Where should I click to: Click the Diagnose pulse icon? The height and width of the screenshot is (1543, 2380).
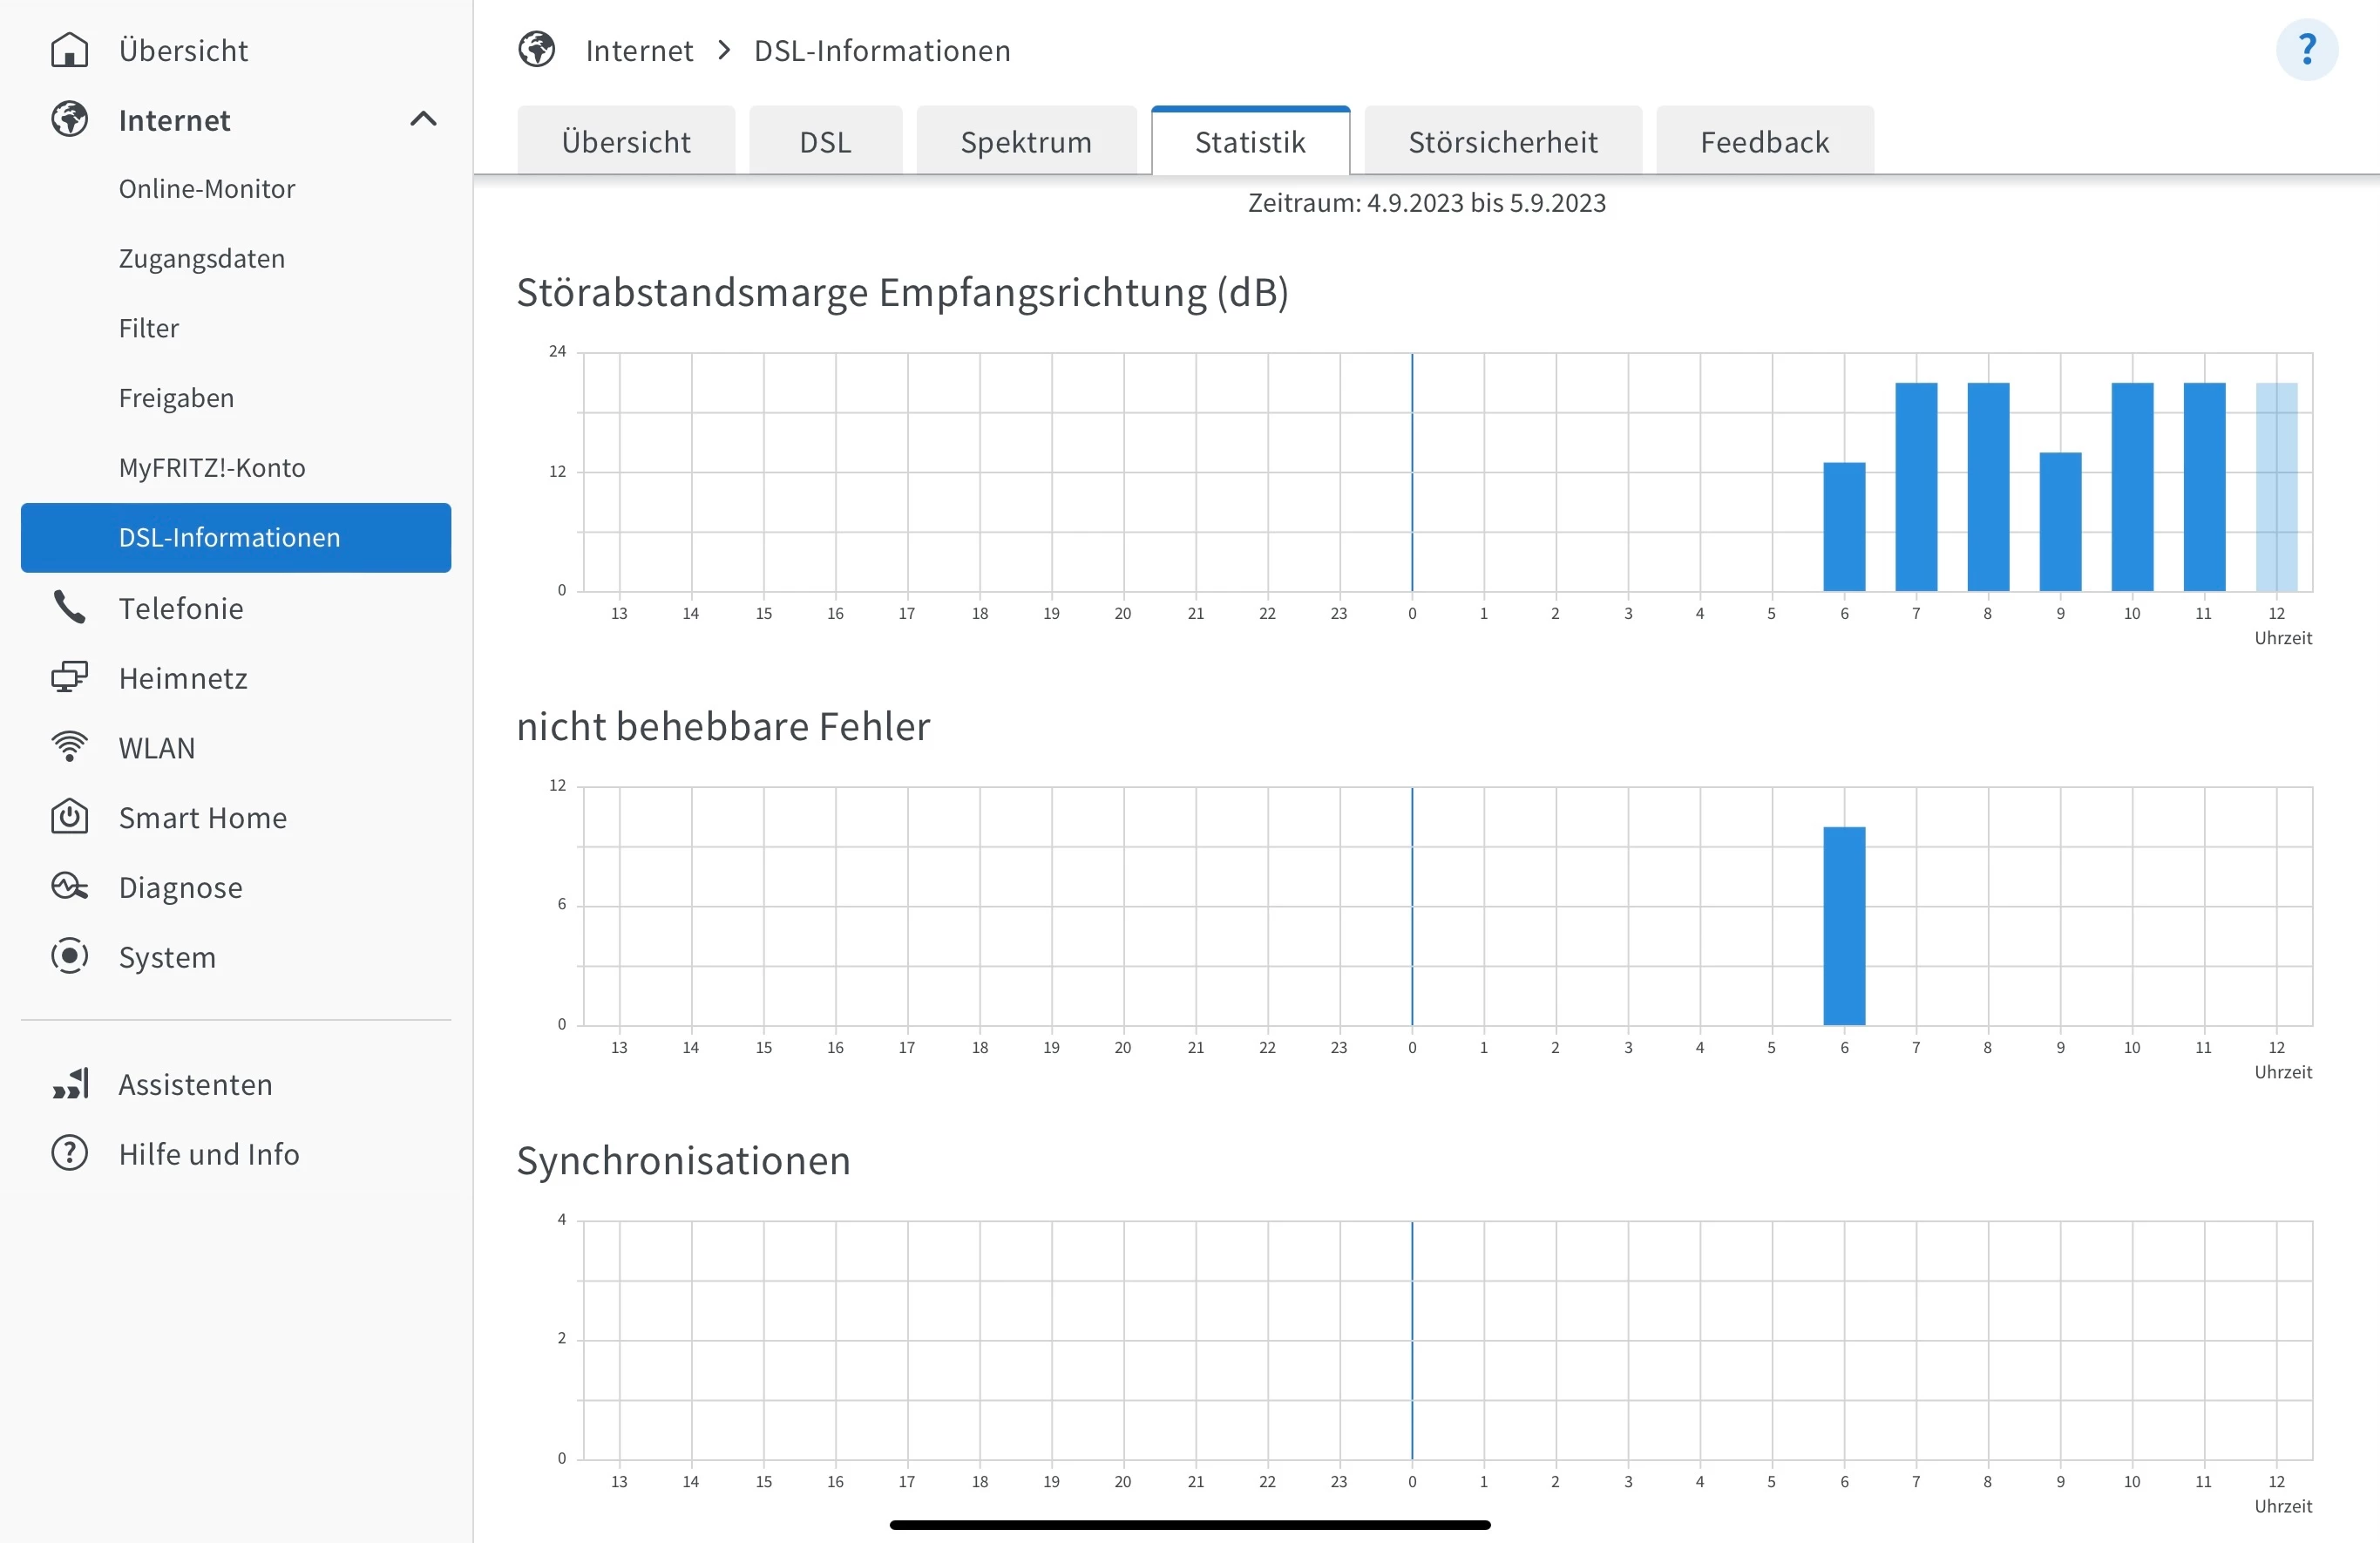tap(69, 887)
